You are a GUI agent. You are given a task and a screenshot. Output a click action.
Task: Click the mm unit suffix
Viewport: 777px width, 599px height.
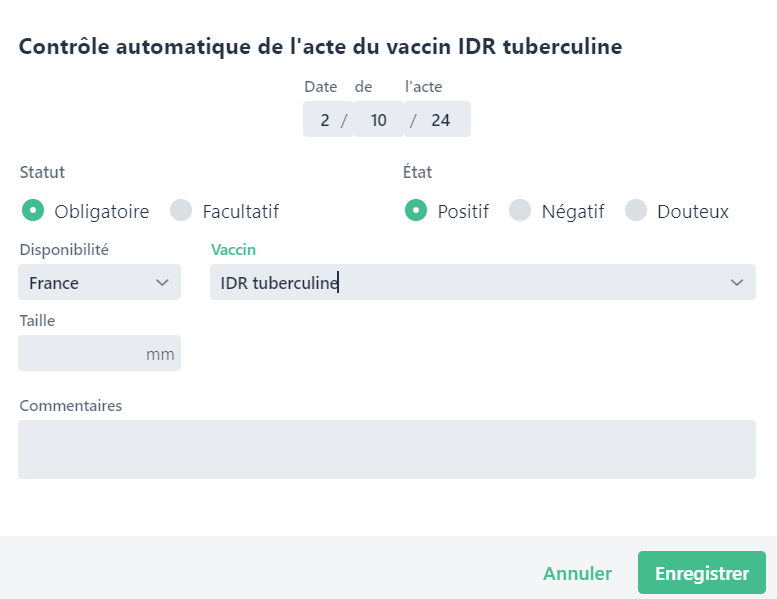[x=160, y=354]
